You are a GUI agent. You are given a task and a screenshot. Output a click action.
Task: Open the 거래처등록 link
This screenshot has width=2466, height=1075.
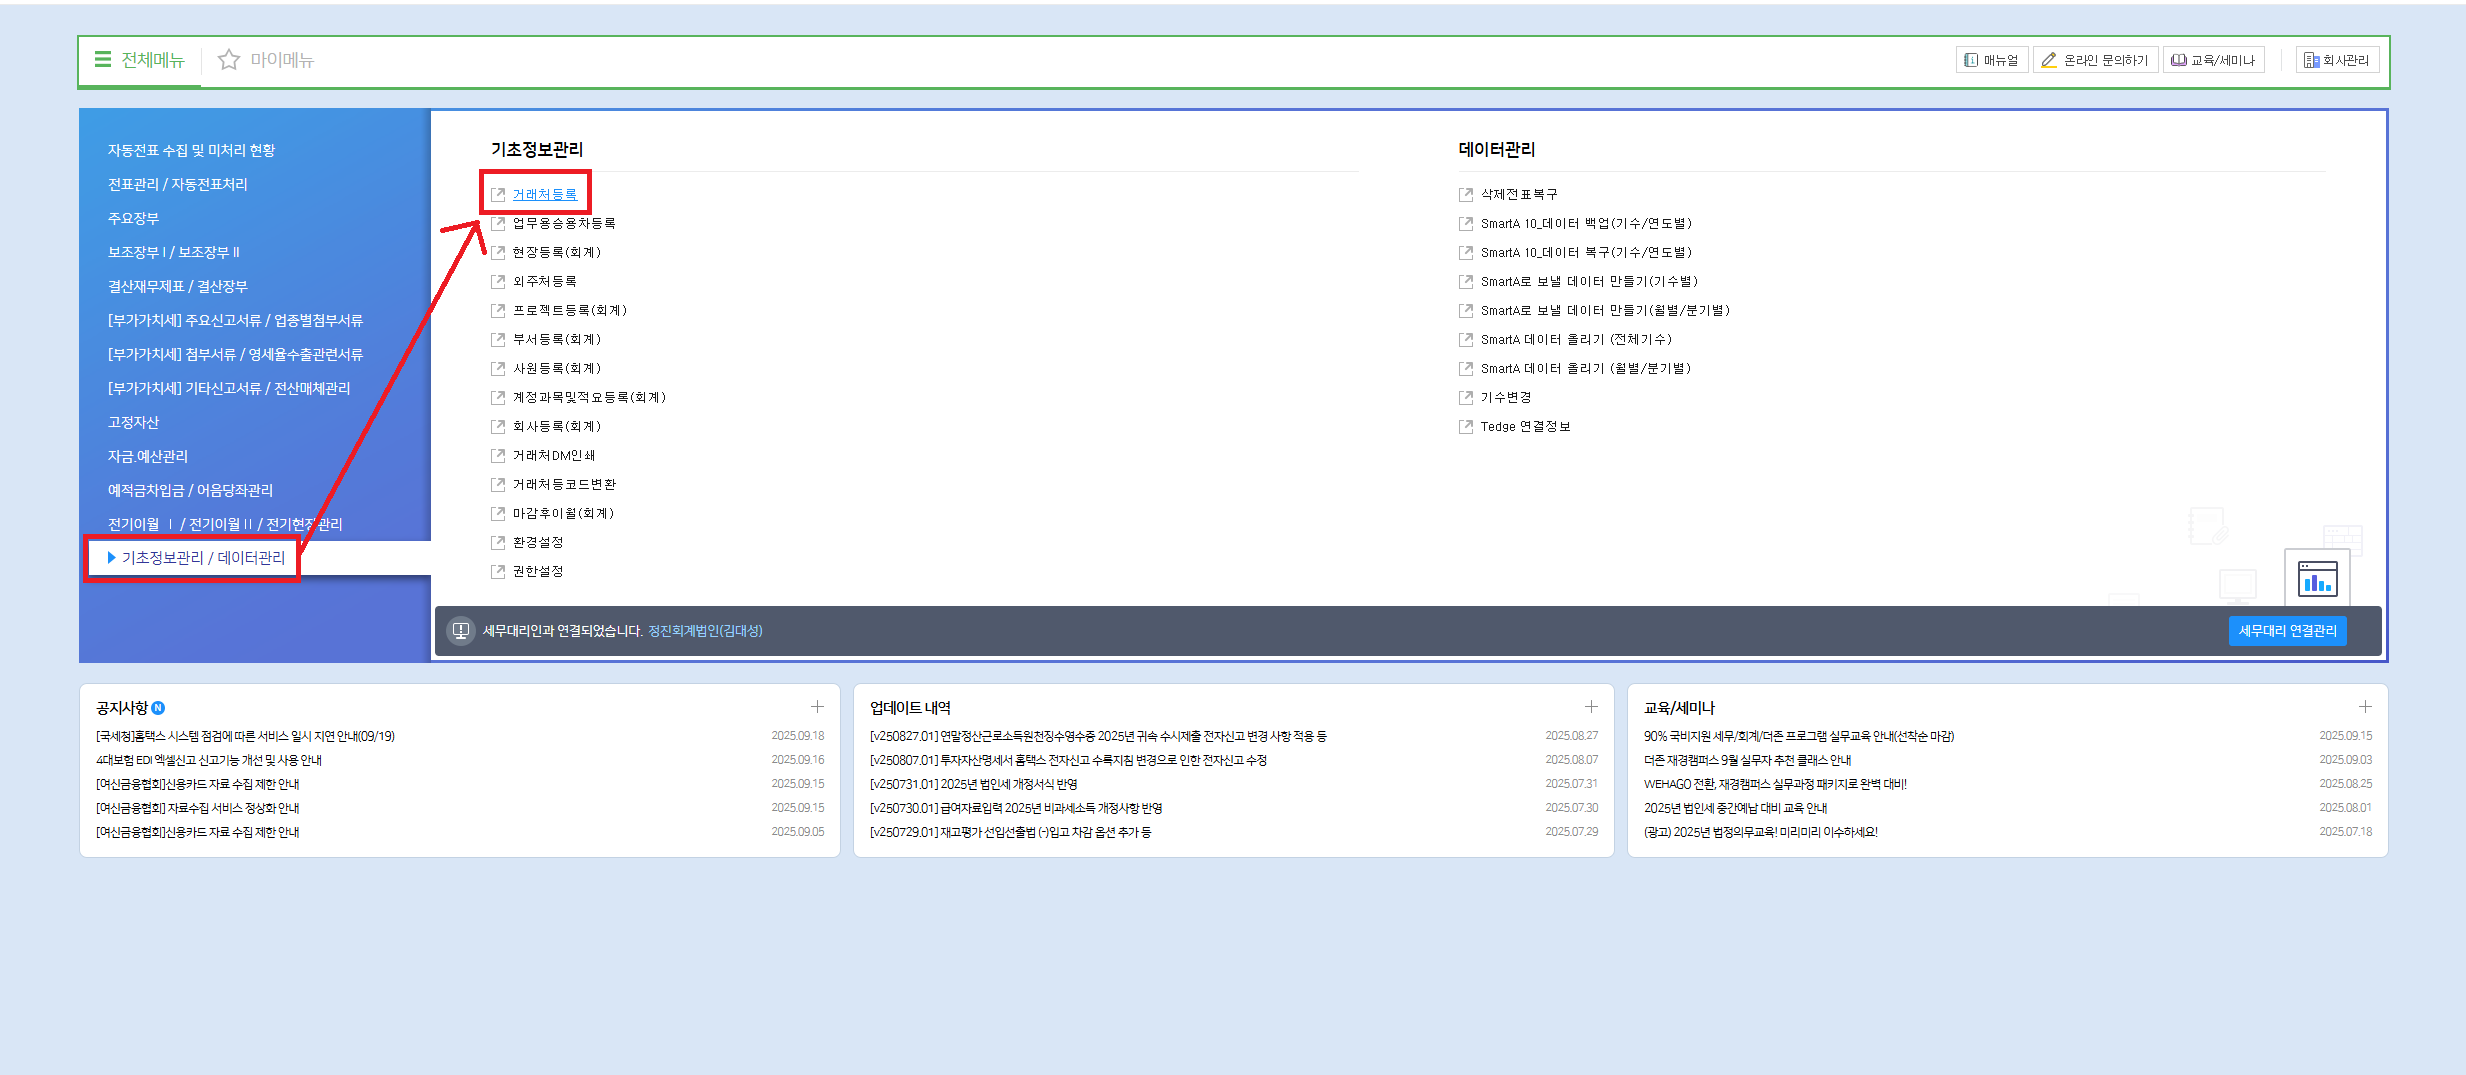point(544,195)
